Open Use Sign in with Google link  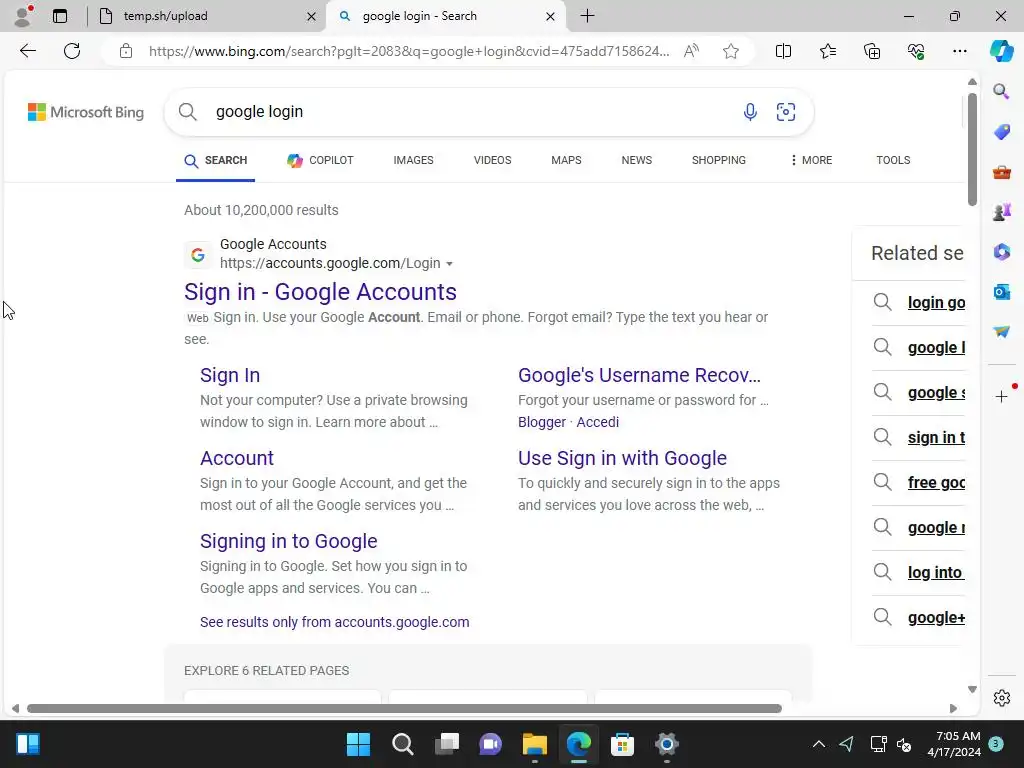pyautogui.click(x=622, y=458)
